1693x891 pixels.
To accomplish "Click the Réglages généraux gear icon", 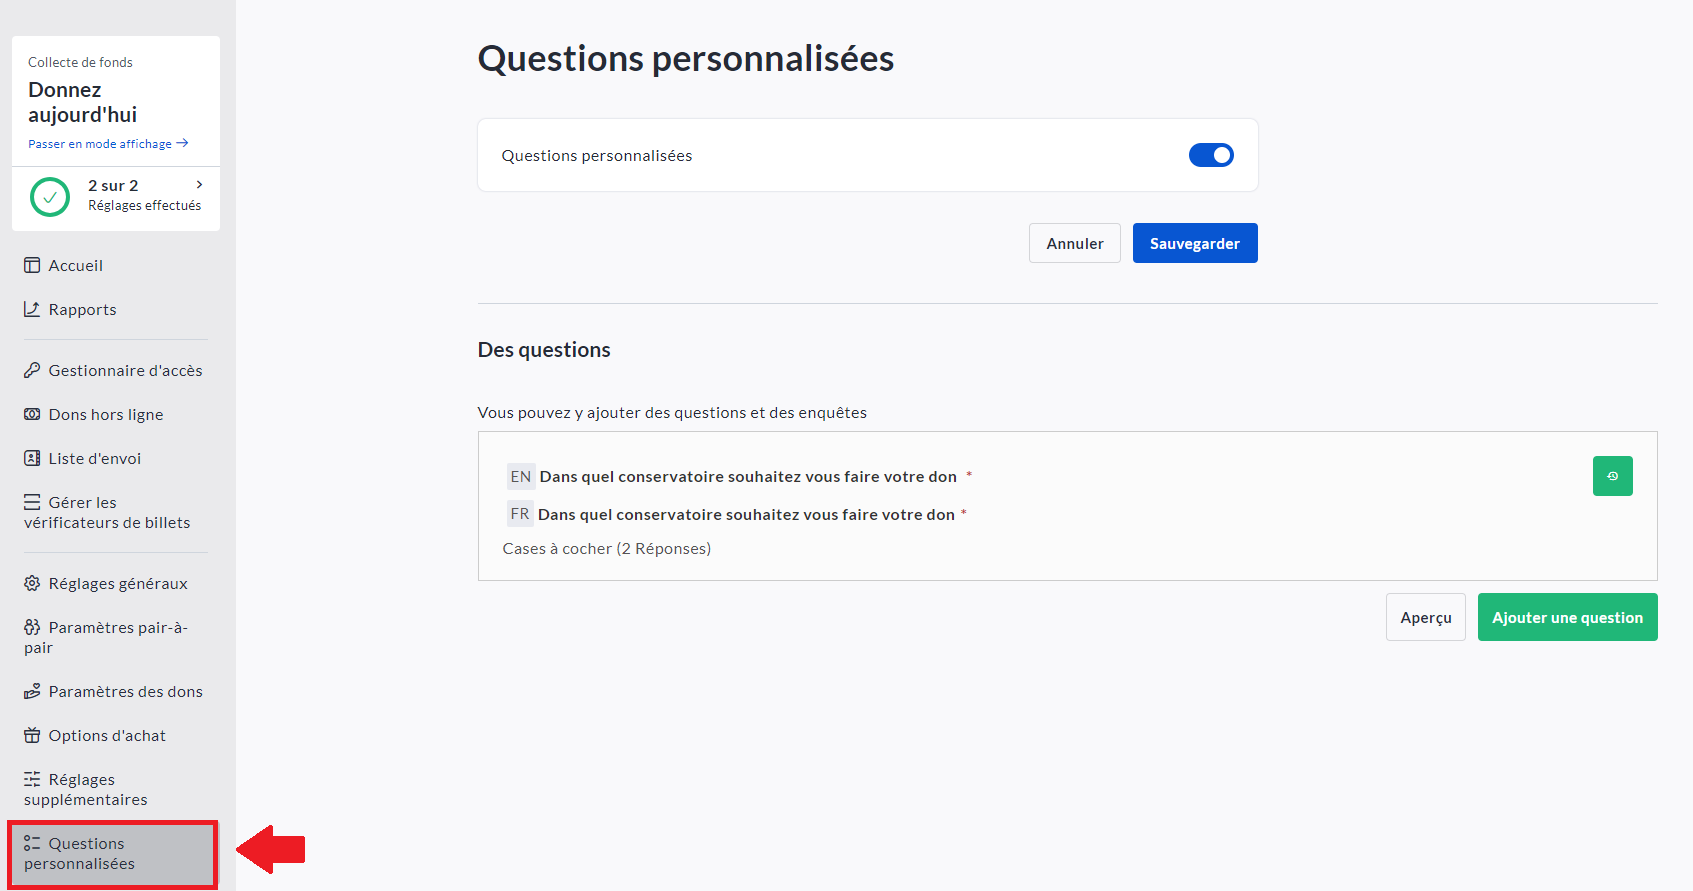I will (32, 583).
